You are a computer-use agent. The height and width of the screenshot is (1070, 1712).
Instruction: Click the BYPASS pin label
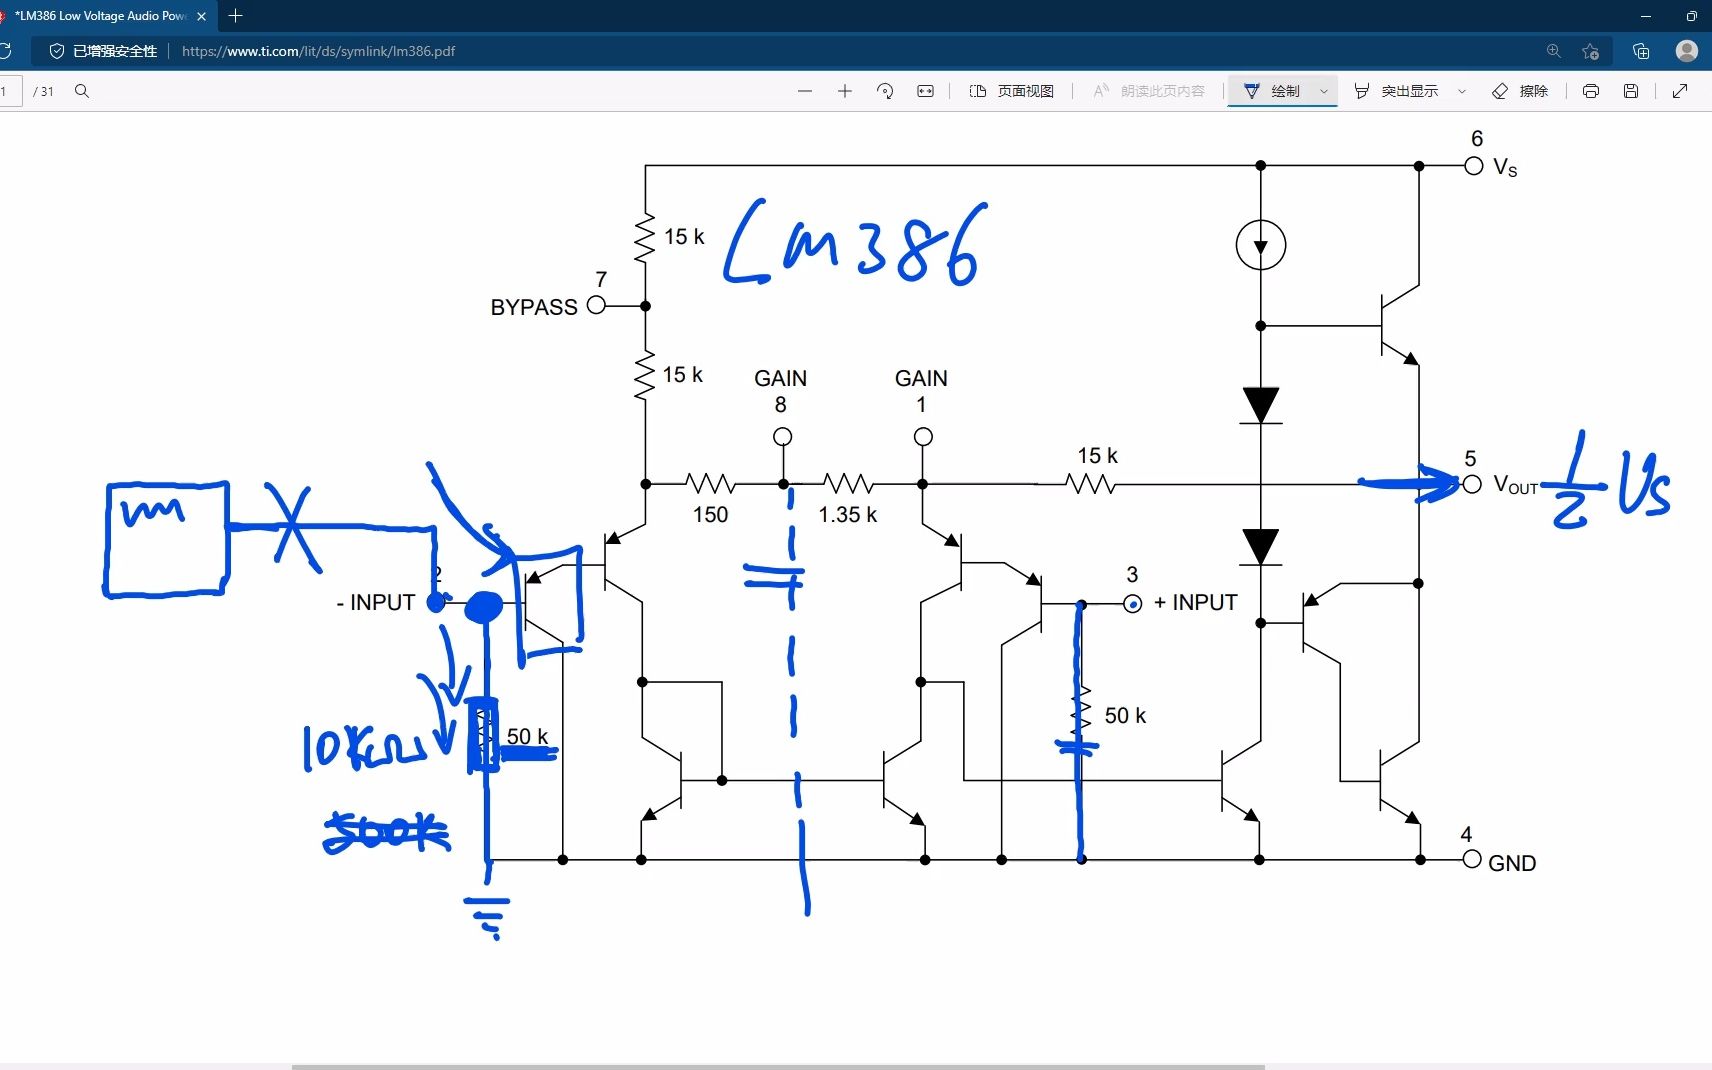534,307
